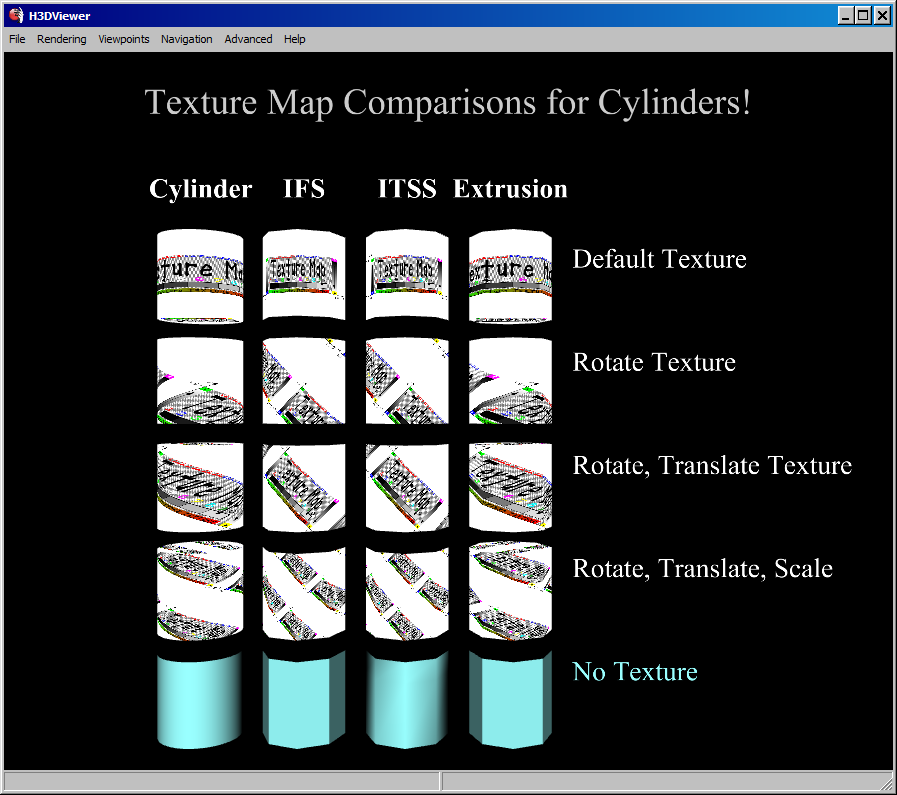Open the Help menu
The height and width of the screenshot is (795, 897).
point(295,39)
